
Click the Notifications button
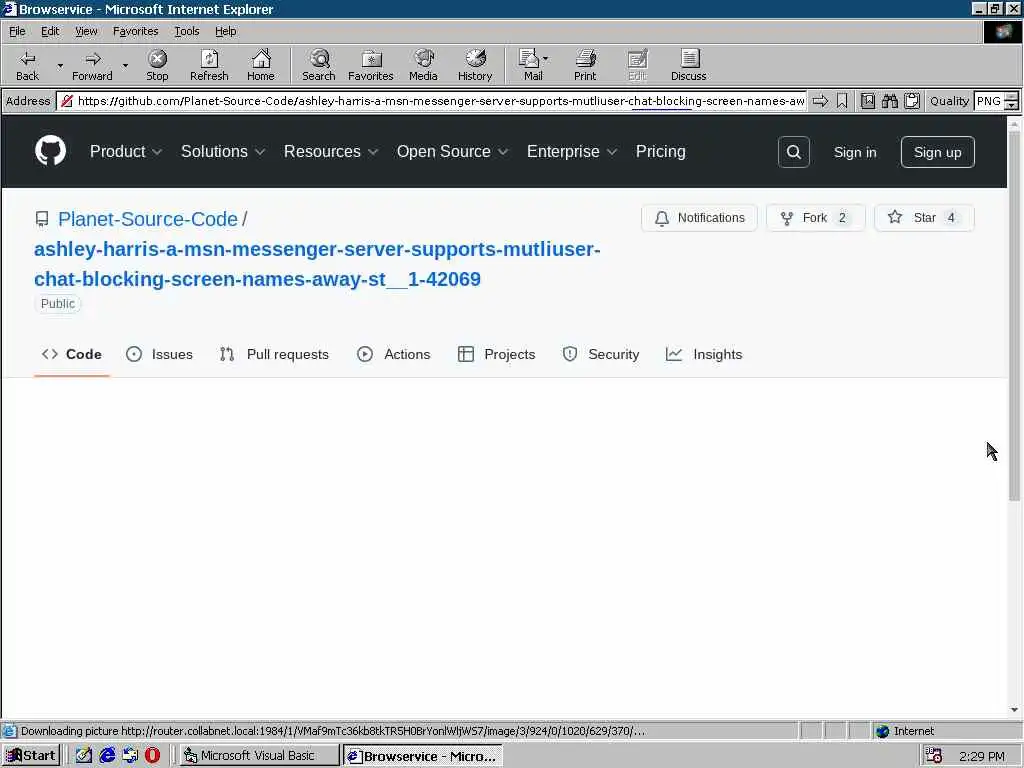click(x=699, y=217)
